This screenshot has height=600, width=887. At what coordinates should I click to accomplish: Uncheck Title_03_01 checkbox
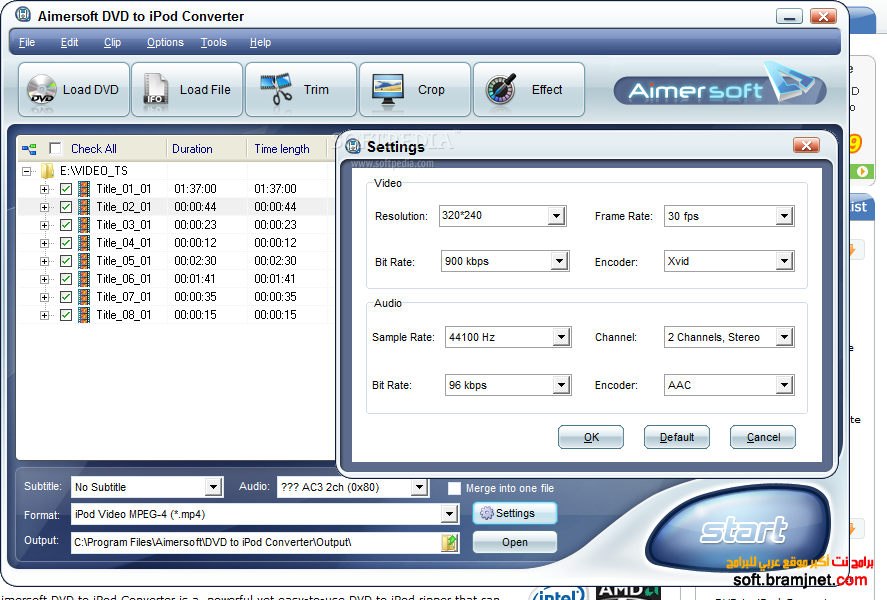pos(66,225)
